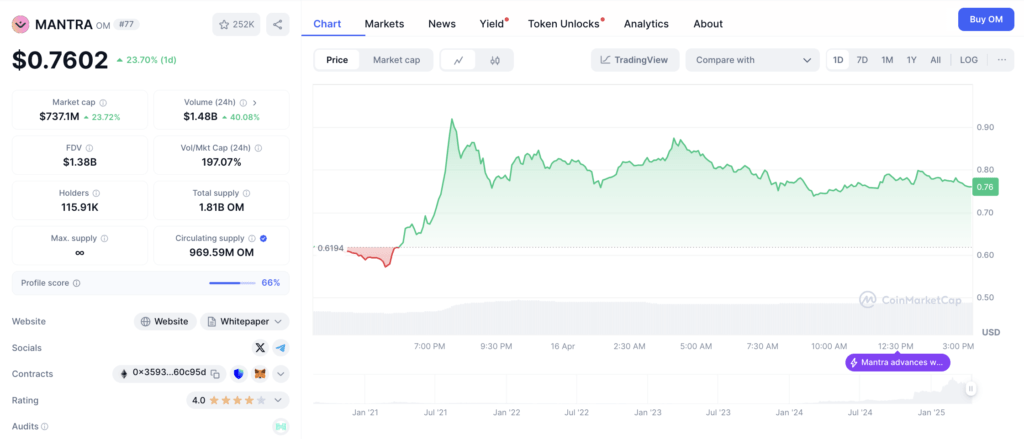Toggle LOG scale on chart
Screen dimensions: 1024x439
pyautogui.click(x=968, y=60)
